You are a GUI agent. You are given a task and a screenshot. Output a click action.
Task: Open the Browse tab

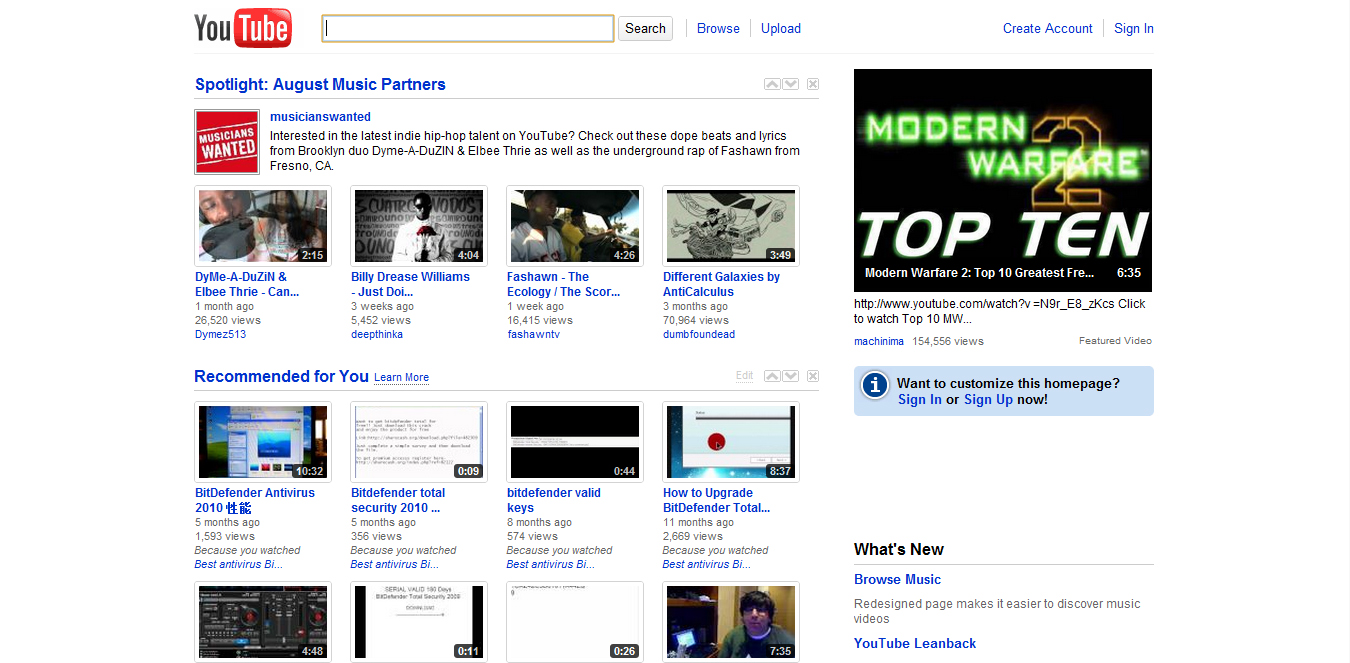(718, 28)
